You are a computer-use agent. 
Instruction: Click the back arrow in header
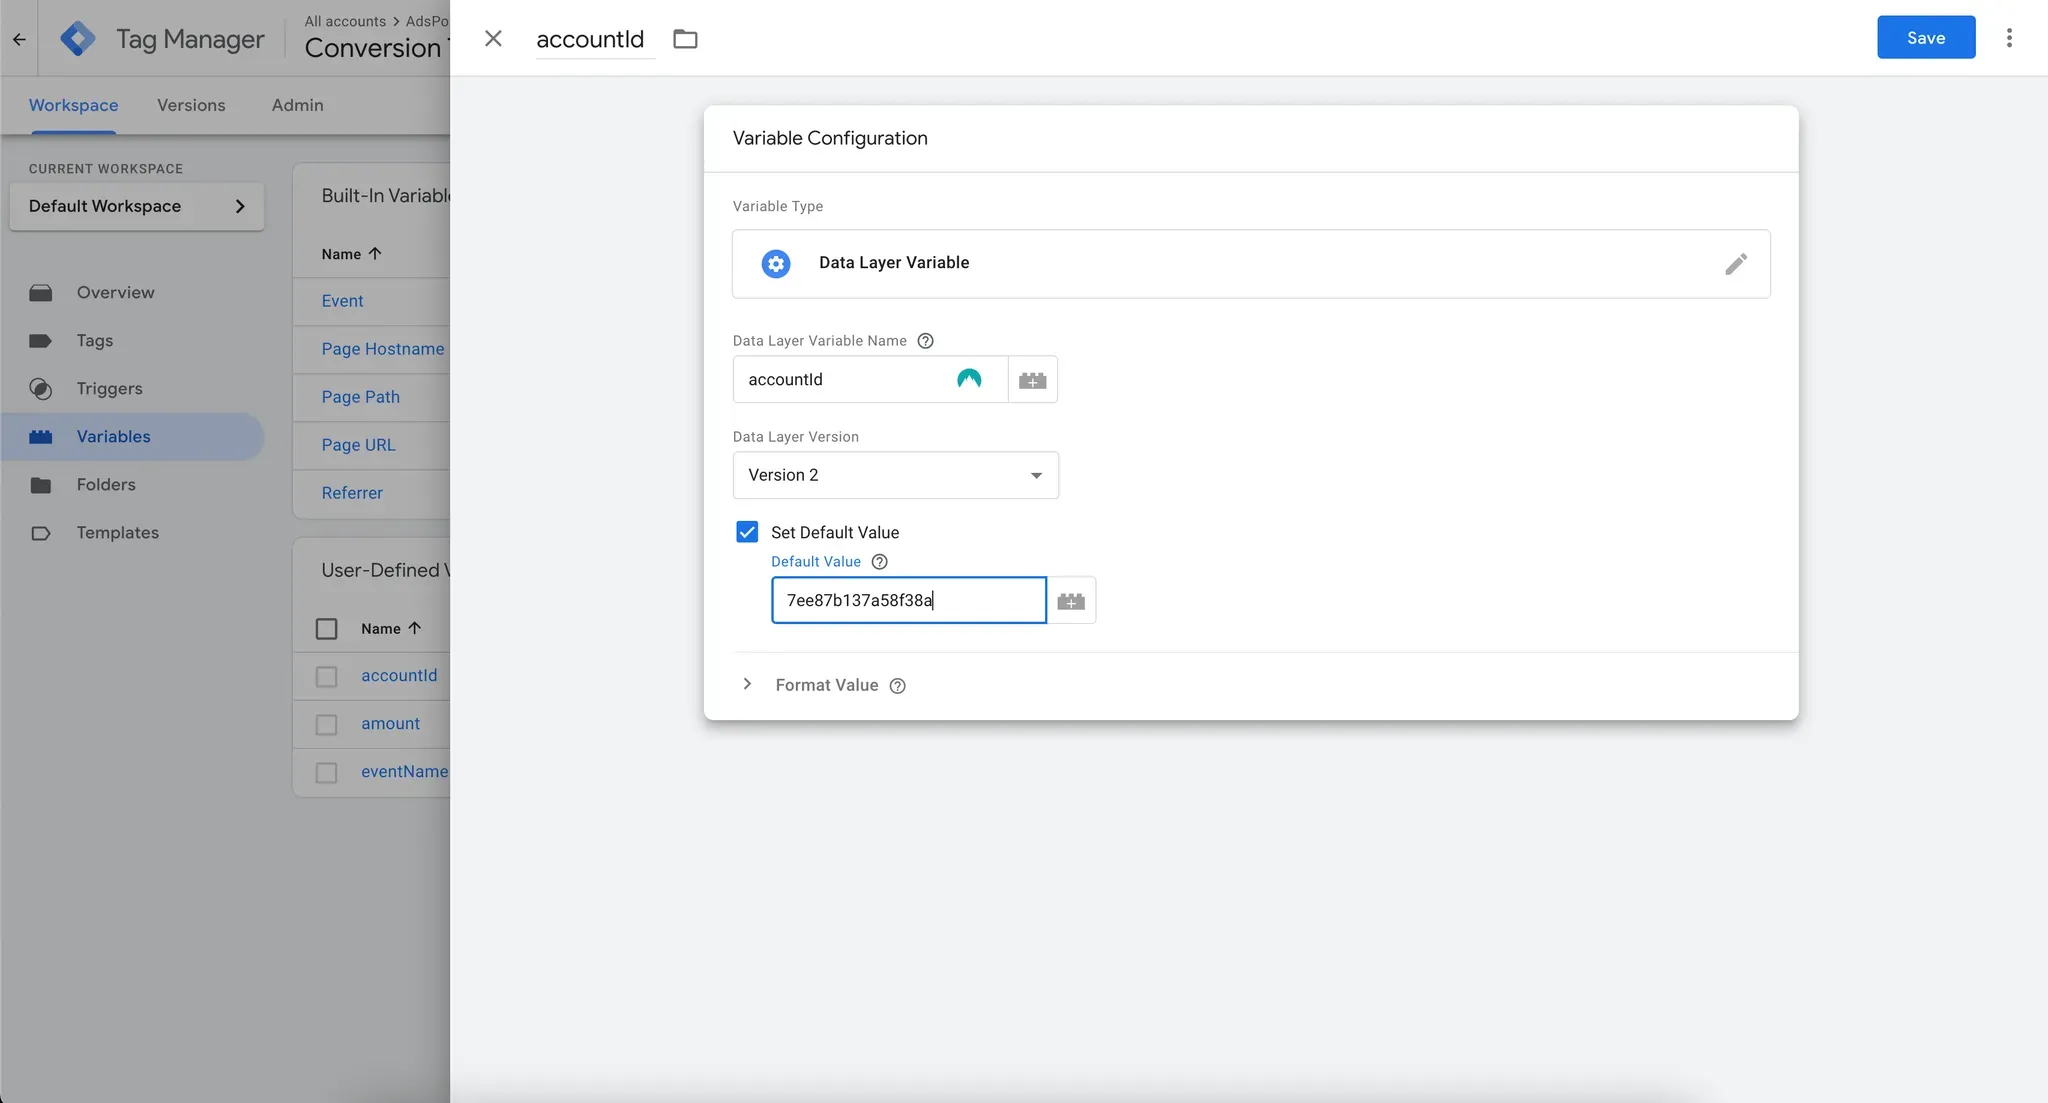[19, 39]
